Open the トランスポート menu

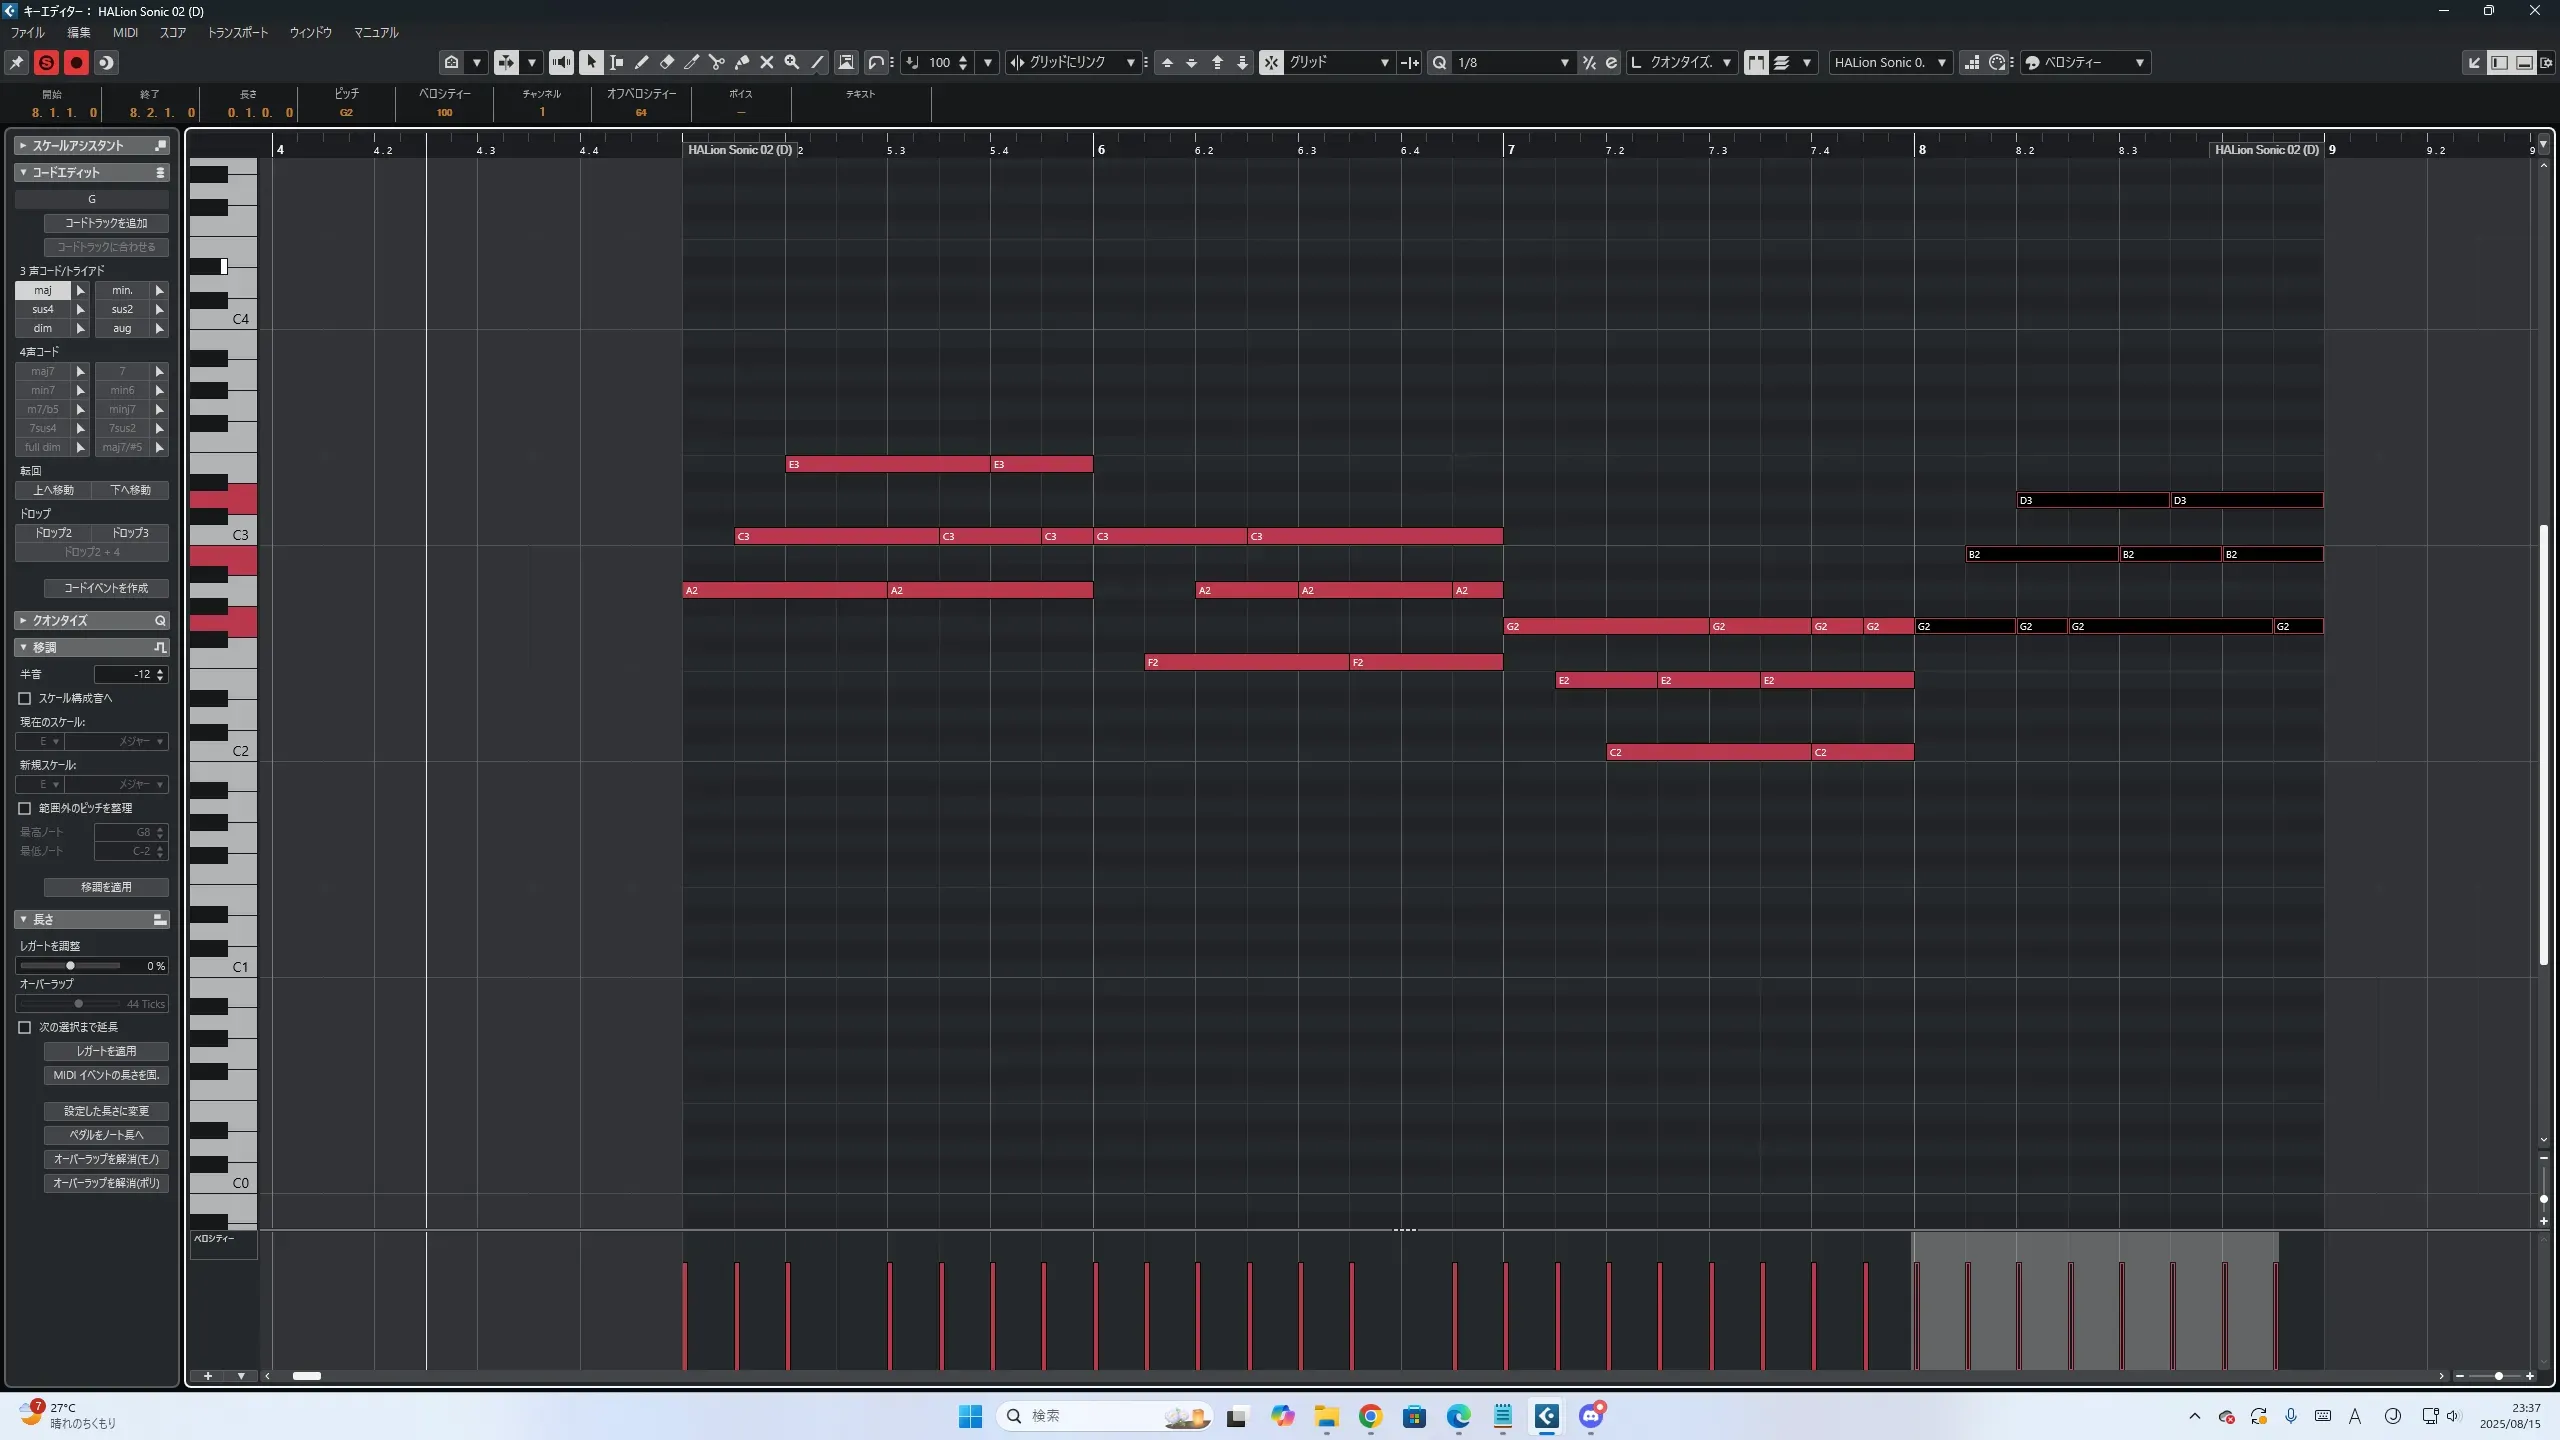point(237,32)
